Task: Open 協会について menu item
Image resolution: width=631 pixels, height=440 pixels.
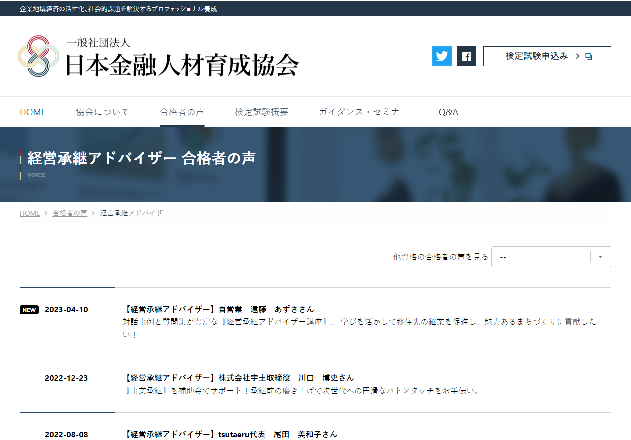Action: tap(102, 112)
